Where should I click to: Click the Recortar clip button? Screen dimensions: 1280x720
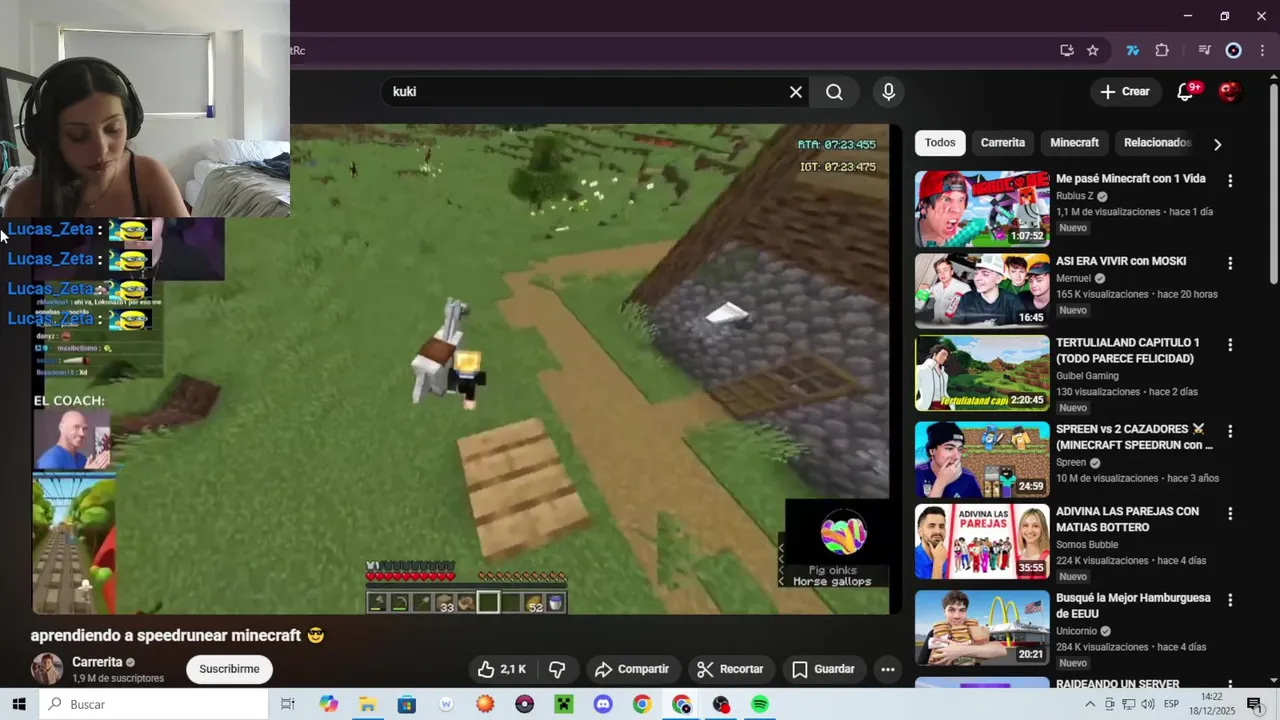tap(730, 669)
